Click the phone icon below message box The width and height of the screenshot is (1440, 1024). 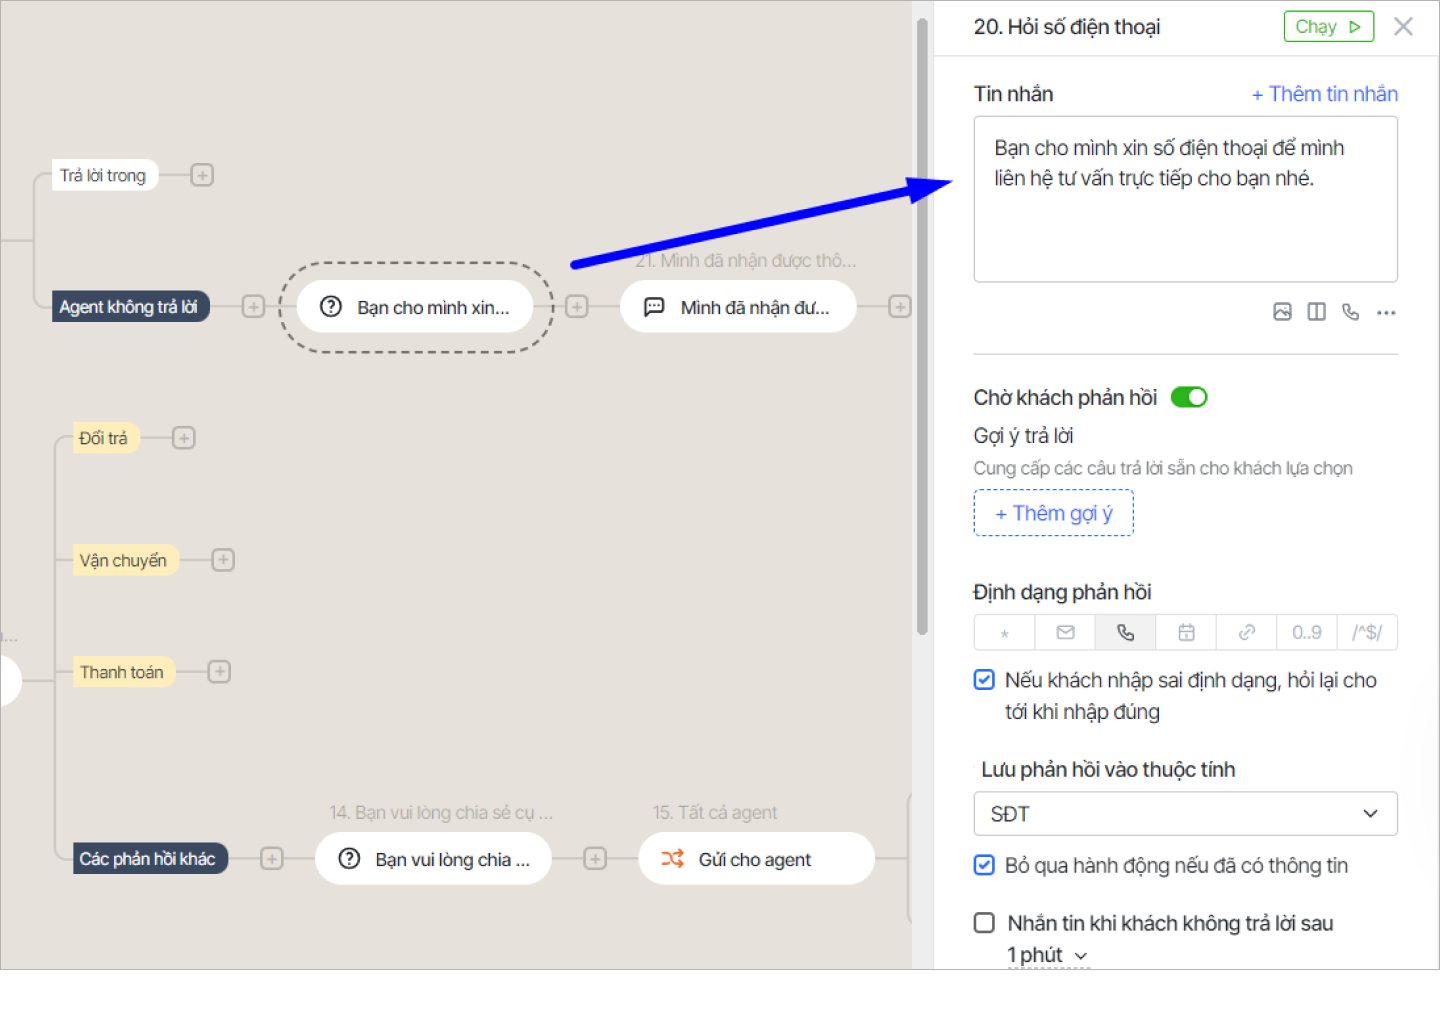pyautogui.click(x=1350, y=312)
